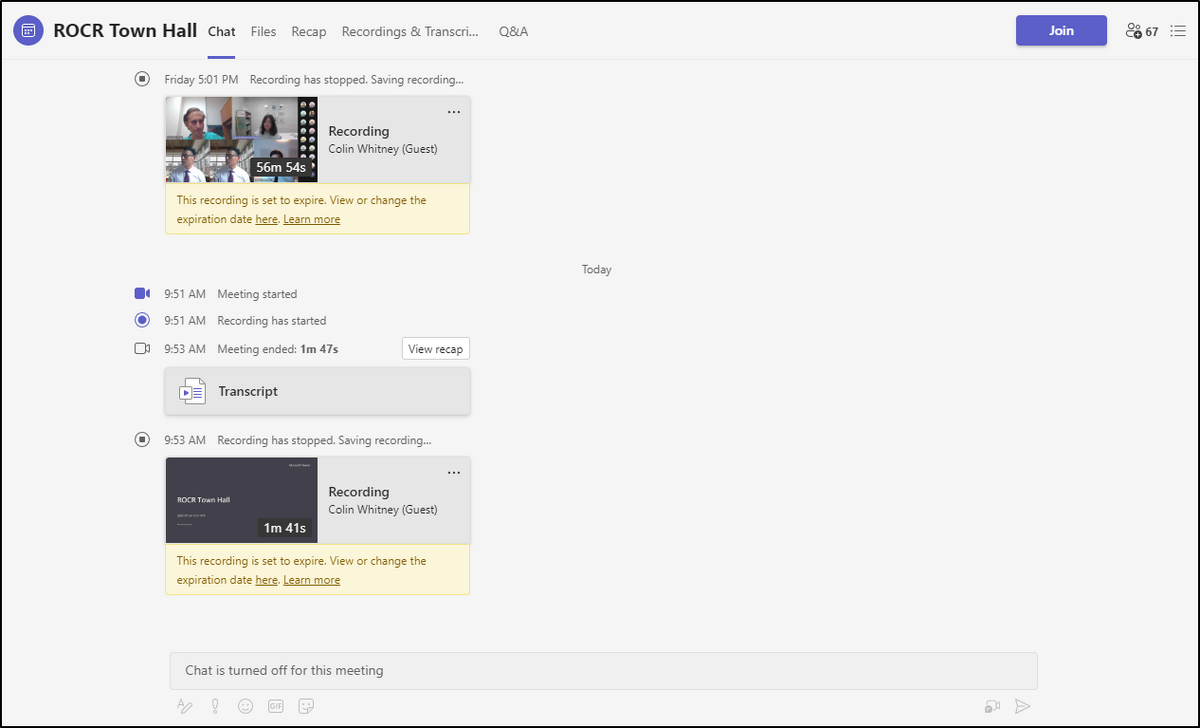1200x728 pixels.
Task: Select the Q&A tab
Action: click(514, 31)
